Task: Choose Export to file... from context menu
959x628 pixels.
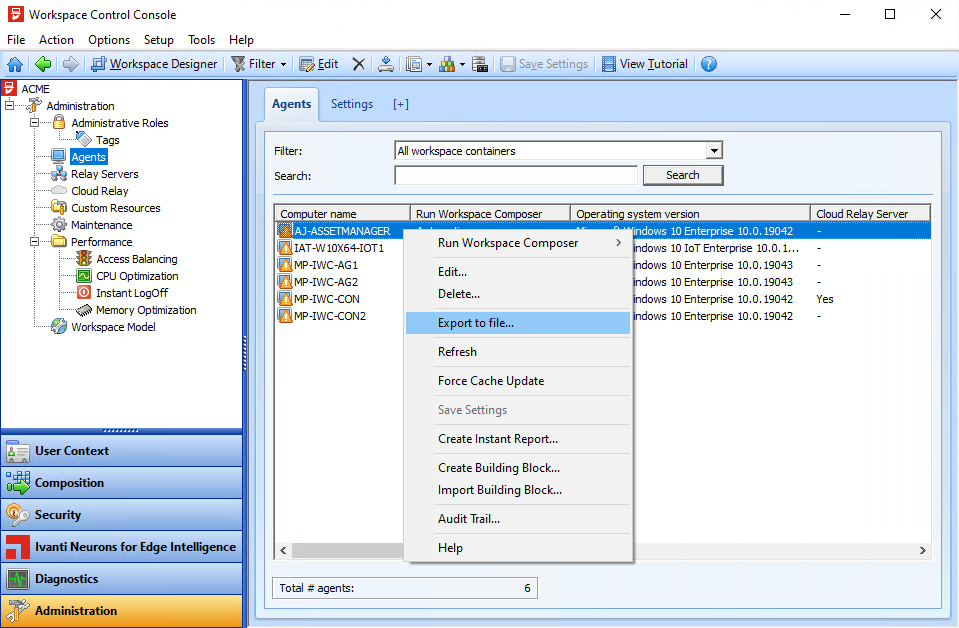Action: [475, 323]
